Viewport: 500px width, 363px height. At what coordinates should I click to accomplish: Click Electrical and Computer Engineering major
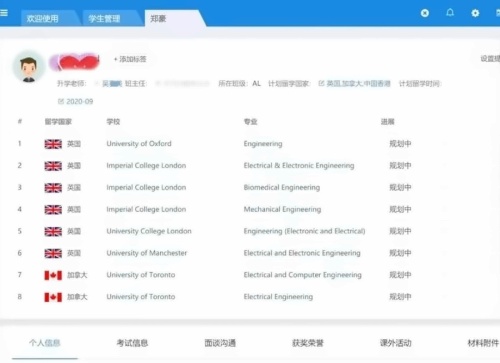(303, 275)
